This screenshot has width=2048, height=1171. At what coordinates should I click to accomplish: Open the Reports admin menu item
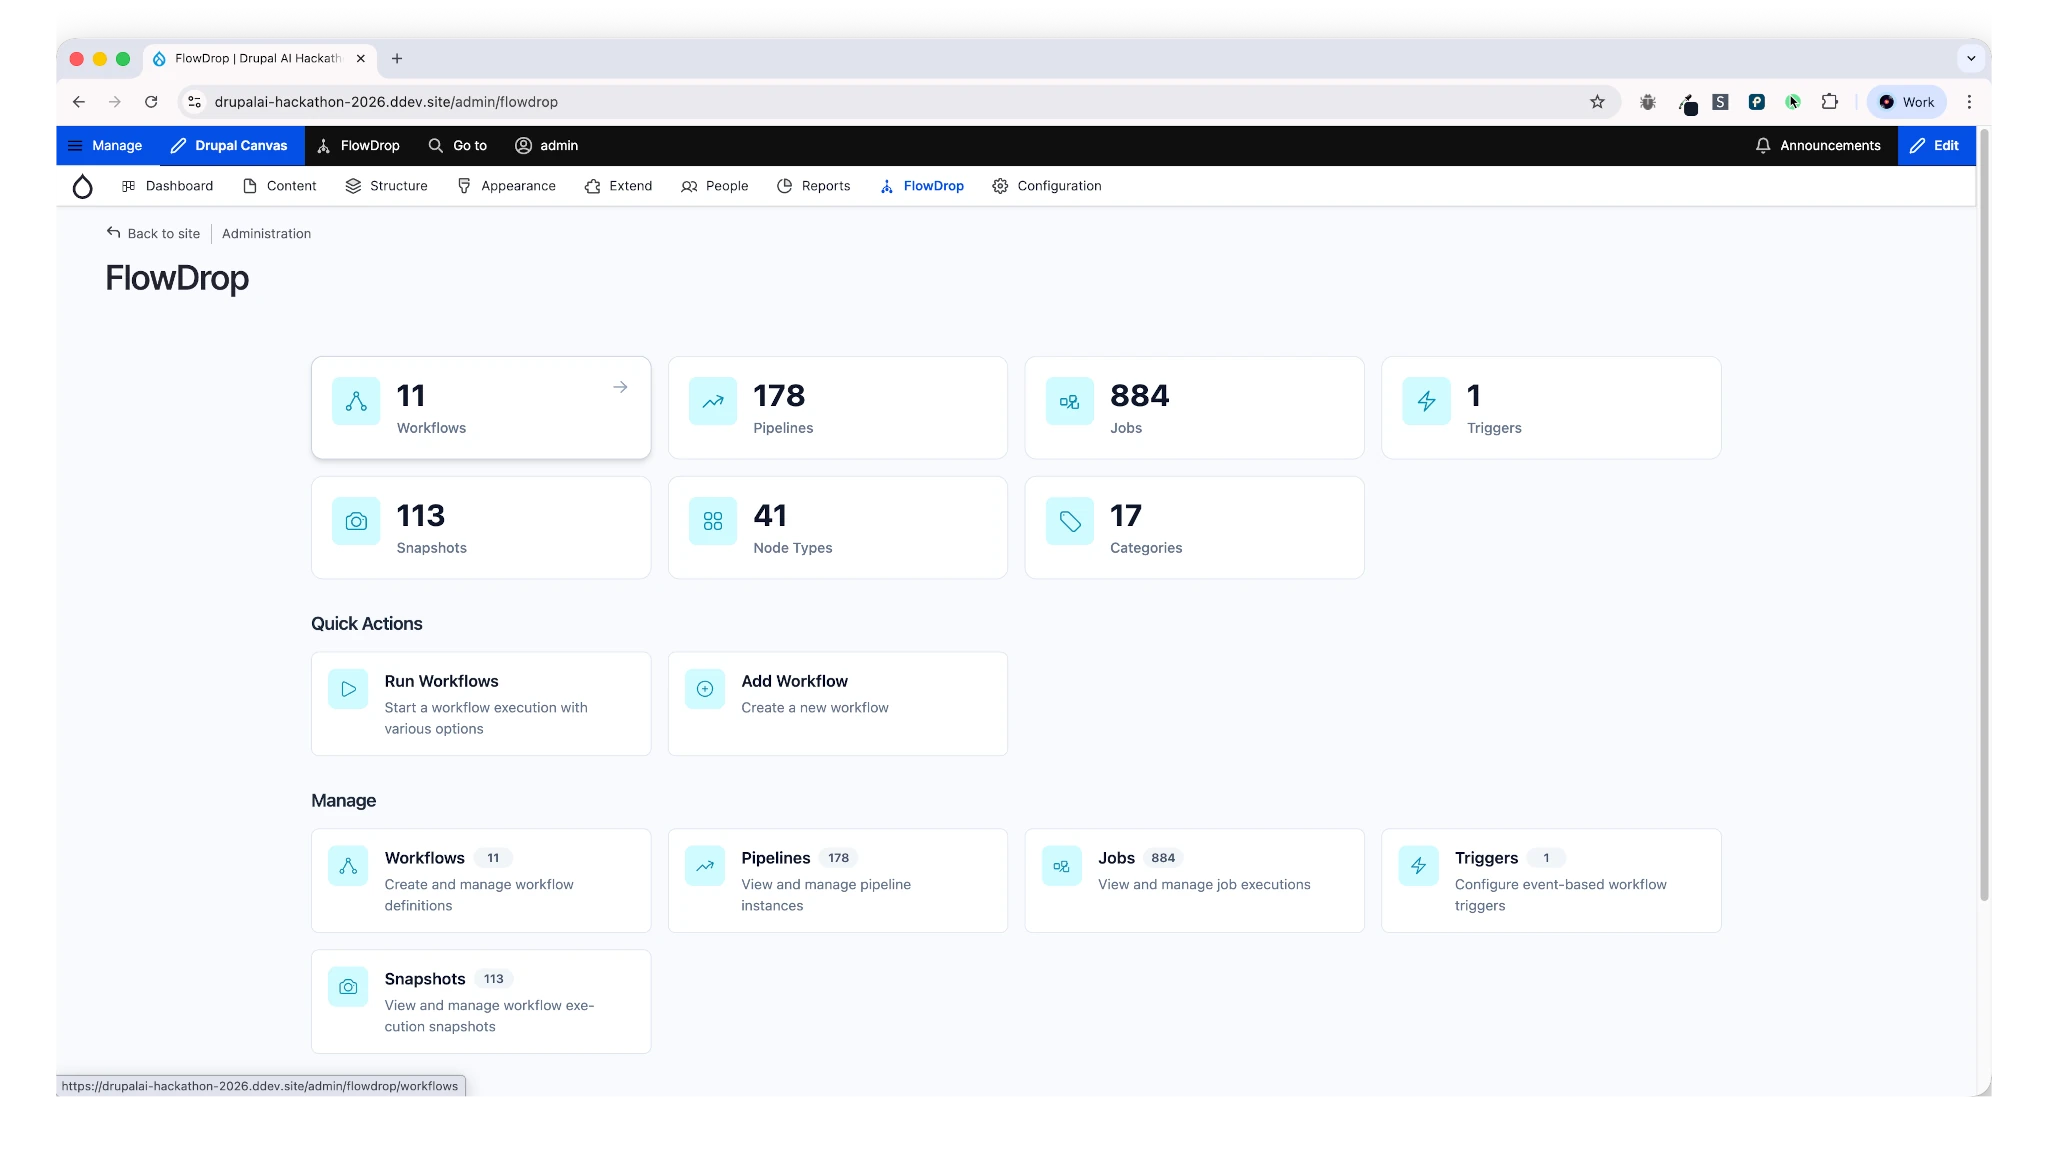[x=814, y=186]
